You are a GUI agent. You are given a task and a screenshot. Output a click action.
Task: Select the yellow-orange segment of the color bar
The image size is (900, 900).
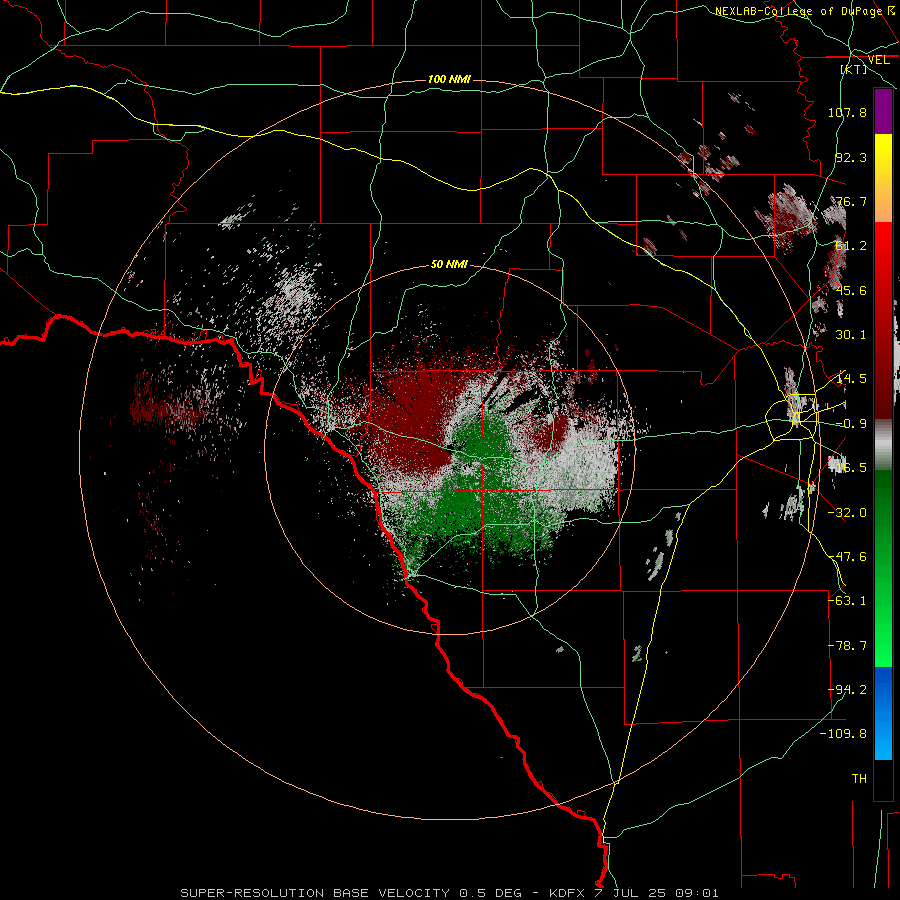tap(883, 178)
